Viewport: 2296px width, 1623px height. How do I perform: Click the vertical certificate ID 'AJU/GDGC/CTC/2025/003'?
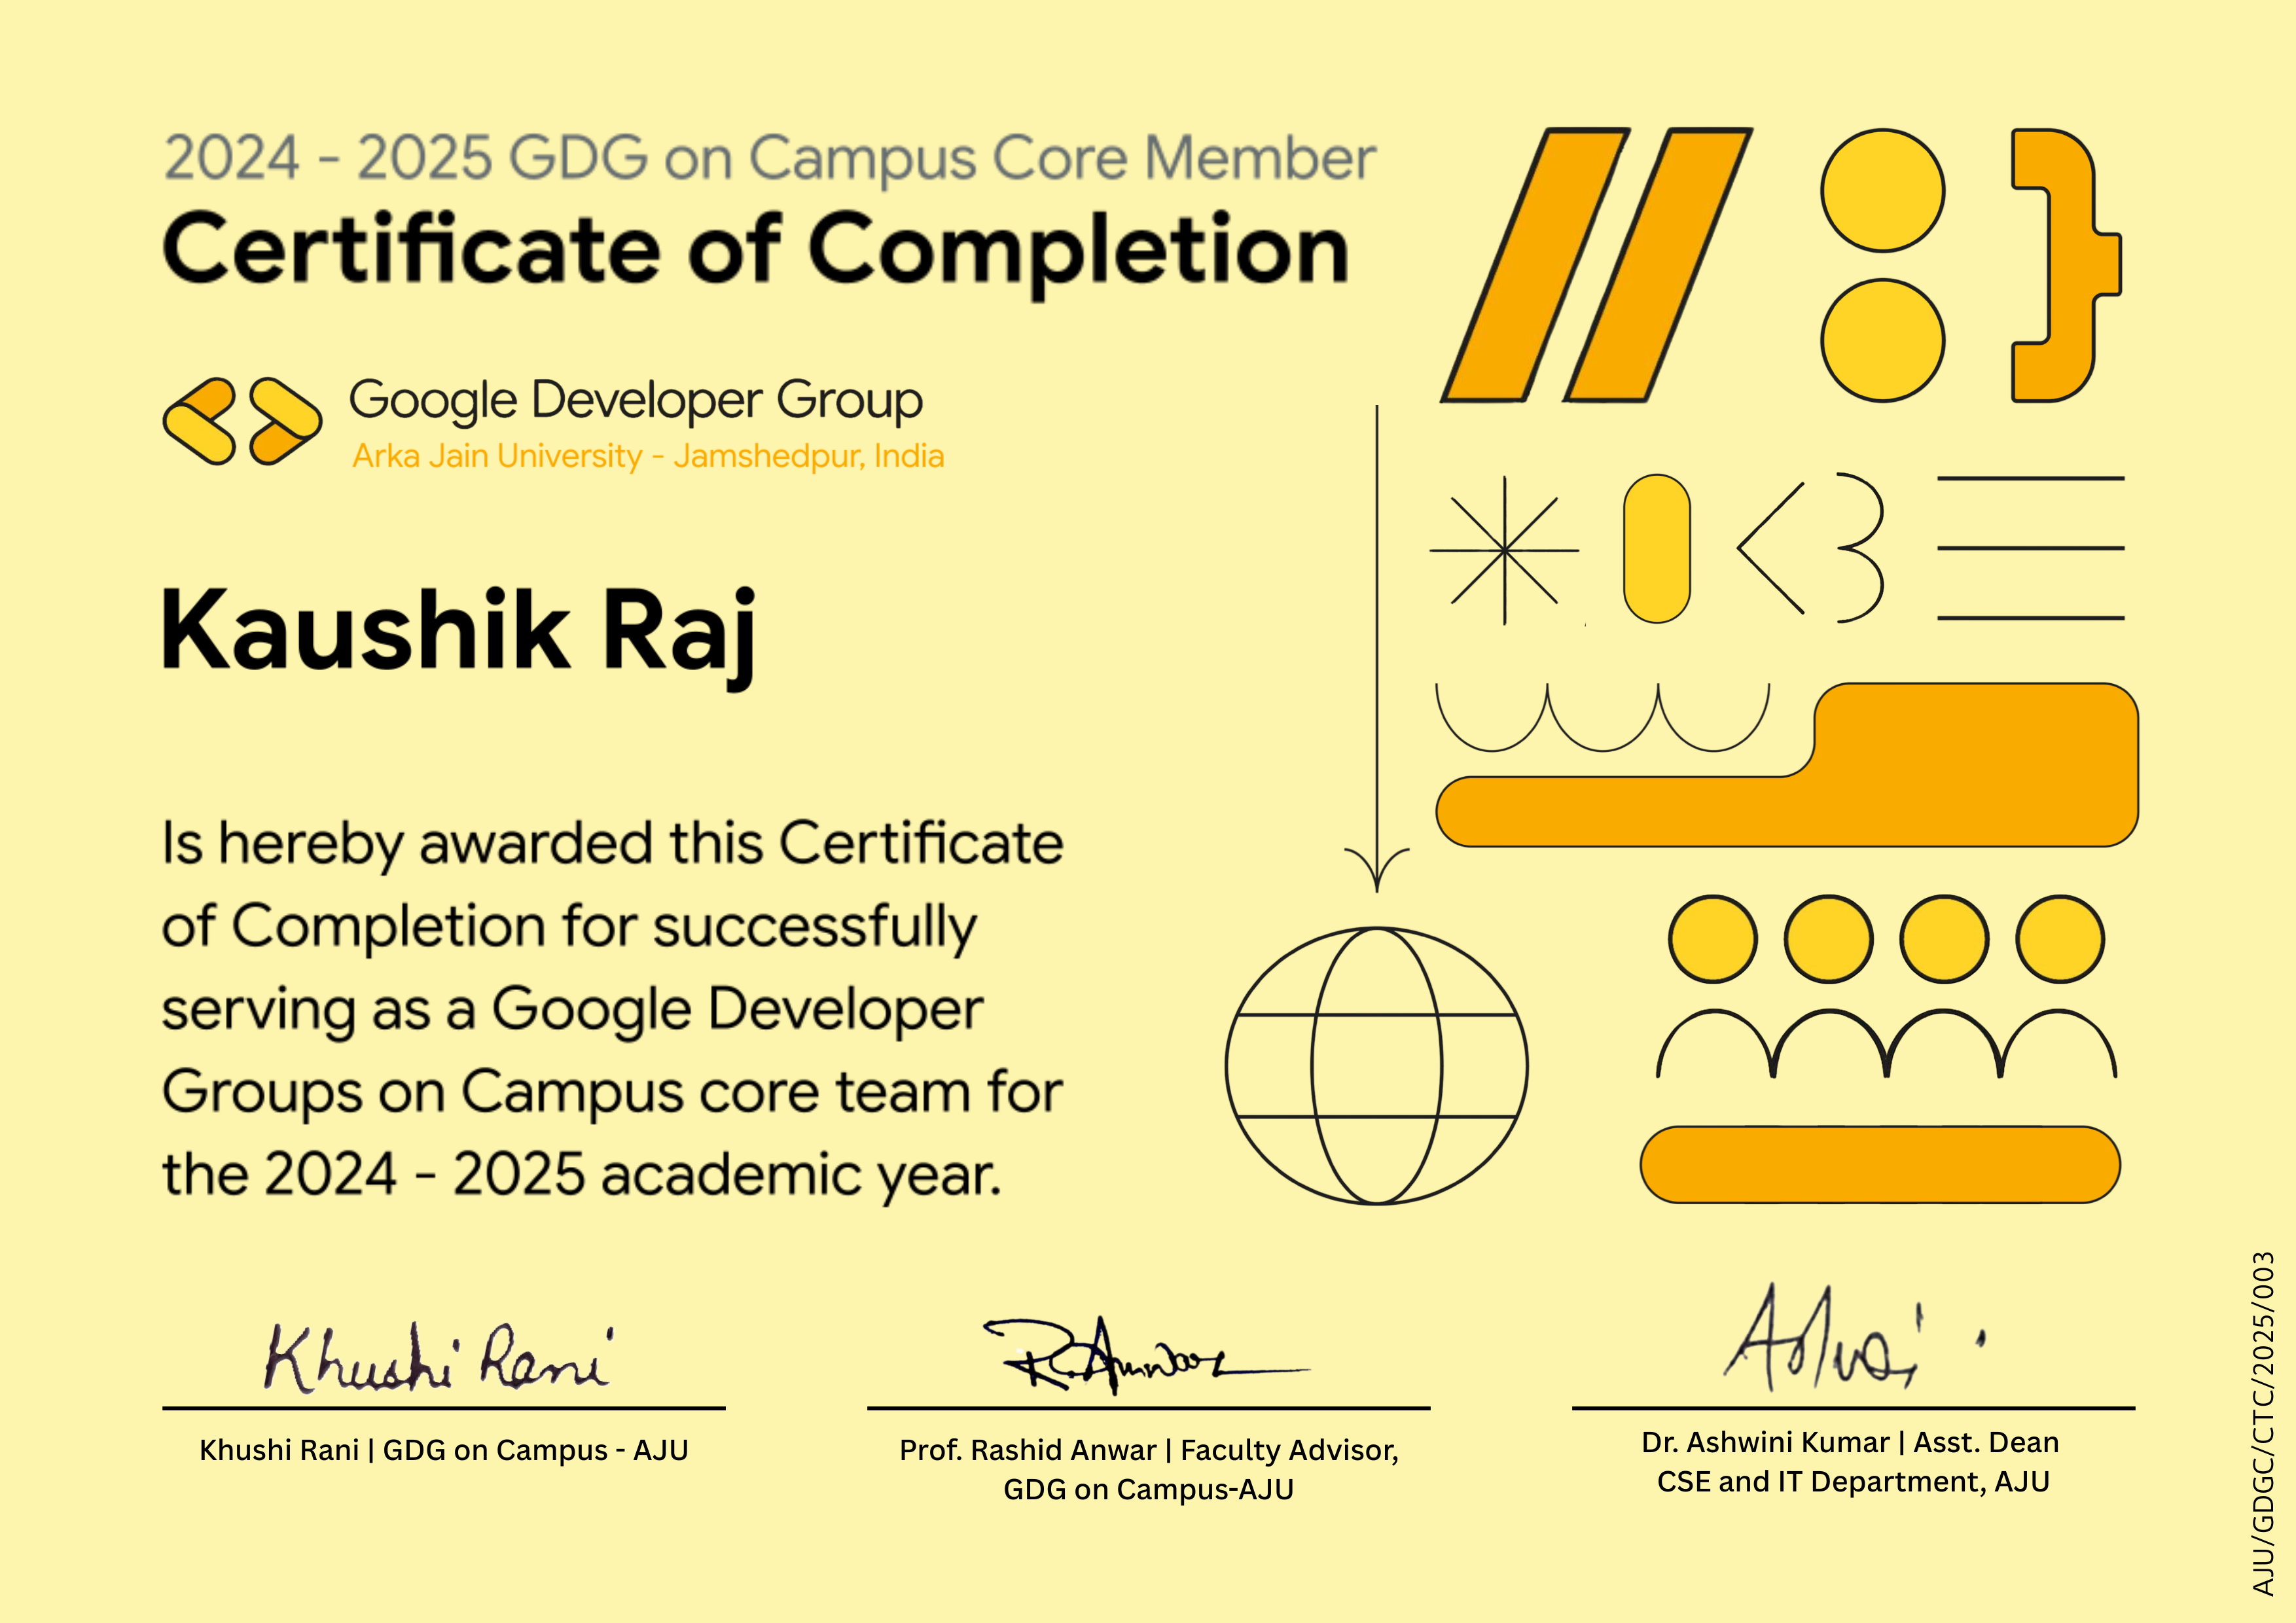2263,1424
